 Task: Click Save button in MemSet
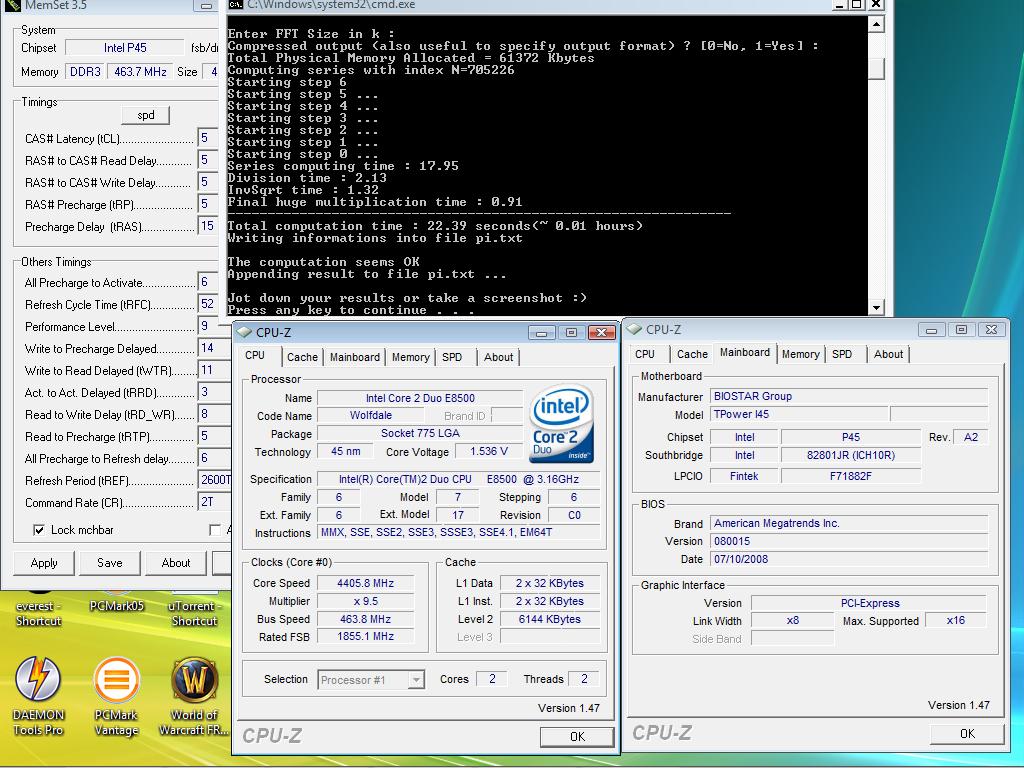point(110,563)
